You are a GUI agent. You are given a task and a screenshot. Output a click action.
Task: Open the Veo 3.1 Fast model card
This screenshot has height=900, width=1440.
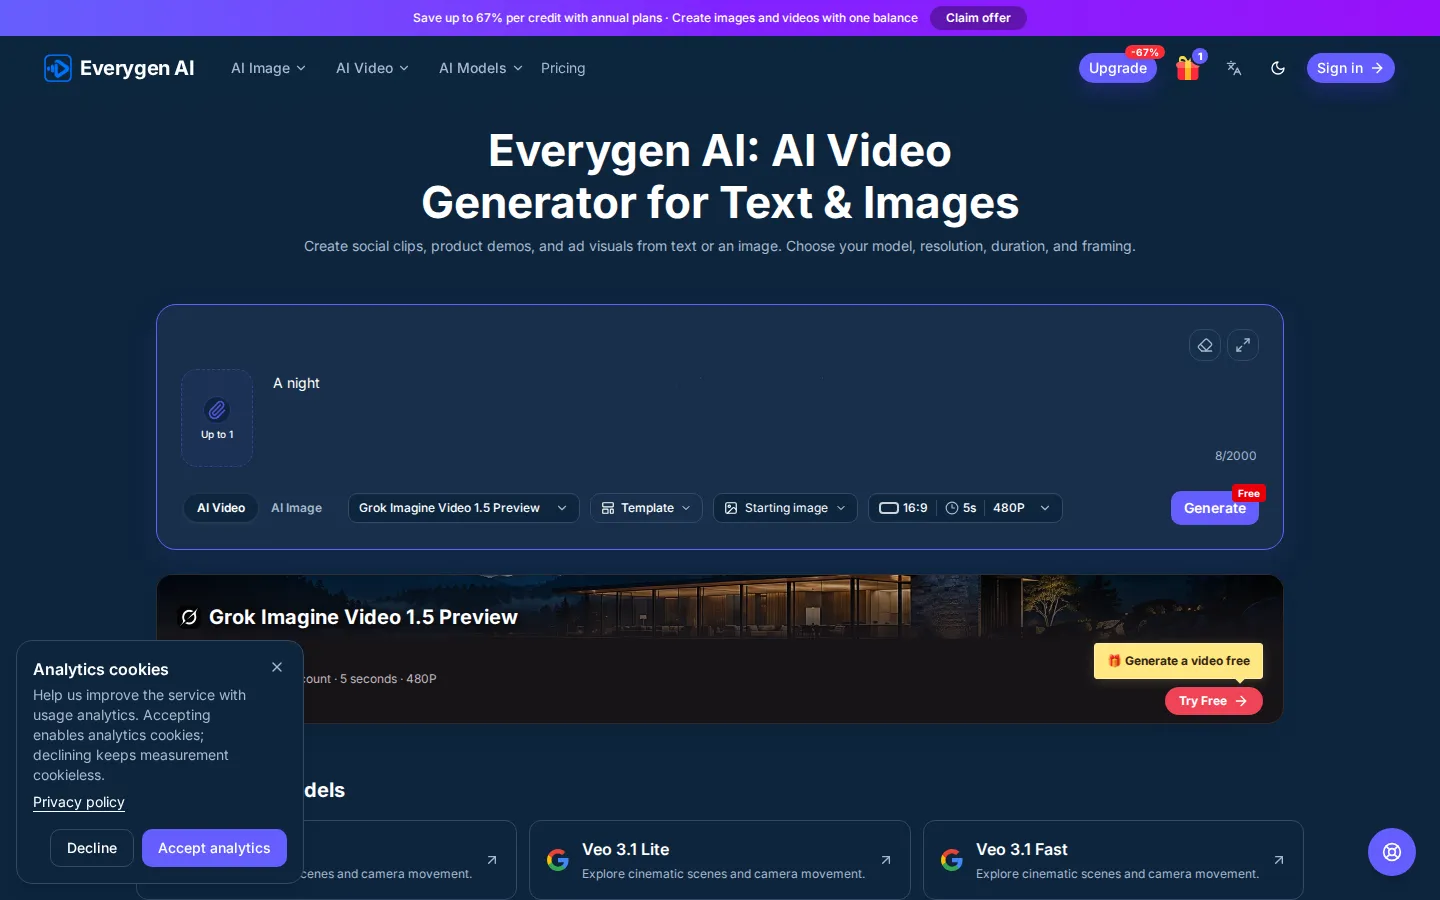(1113, 860)
